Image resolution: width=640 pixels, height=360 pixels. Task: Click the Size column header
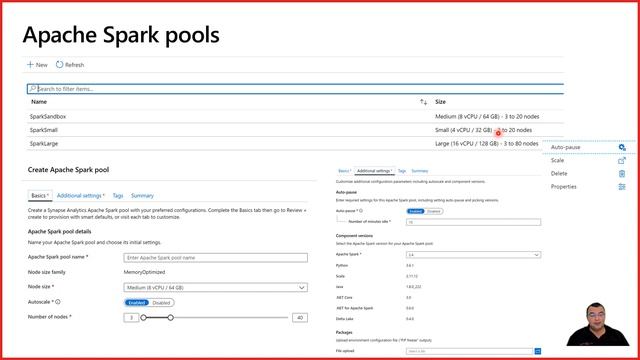[x=440, y=102]
